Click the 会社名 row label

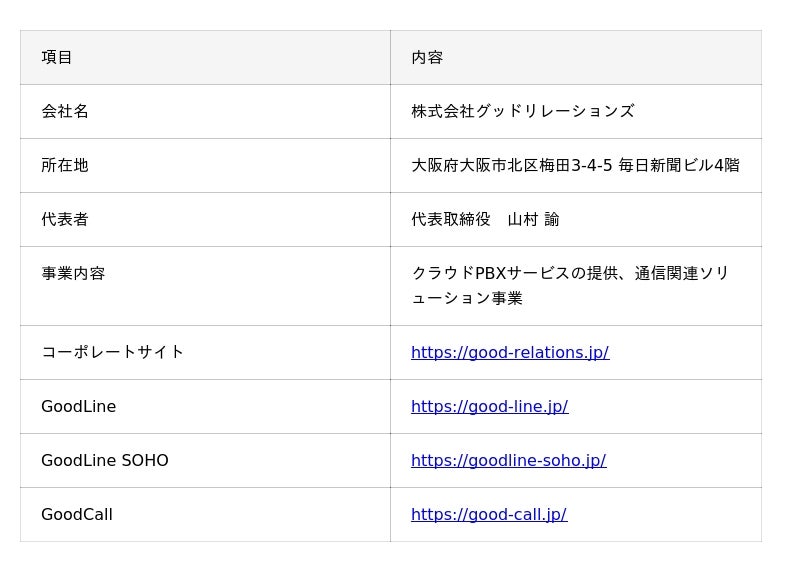click(65, 112)
